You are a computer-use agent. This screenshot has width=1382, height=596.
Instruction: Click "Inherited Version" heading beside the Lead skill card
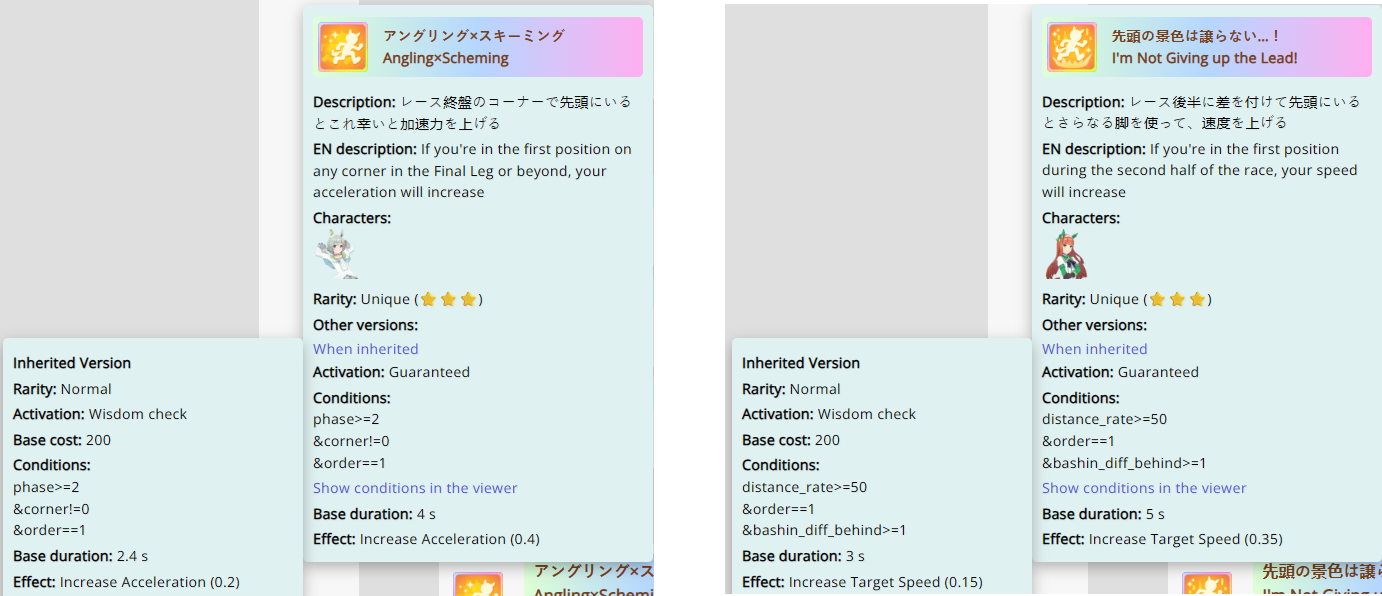pos(801,363)
